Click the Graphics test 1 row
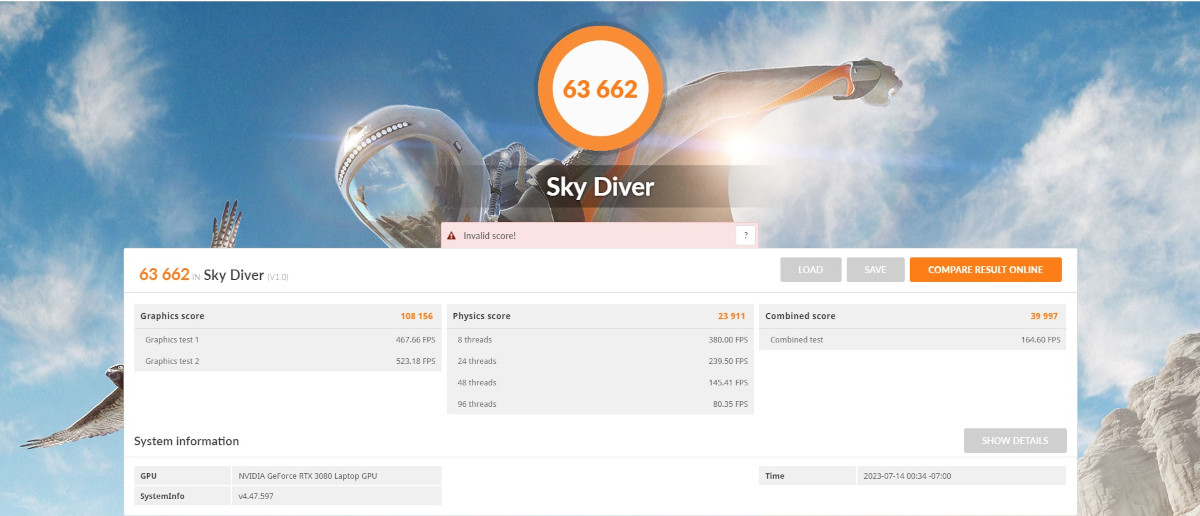 click(x=287, y=340)
